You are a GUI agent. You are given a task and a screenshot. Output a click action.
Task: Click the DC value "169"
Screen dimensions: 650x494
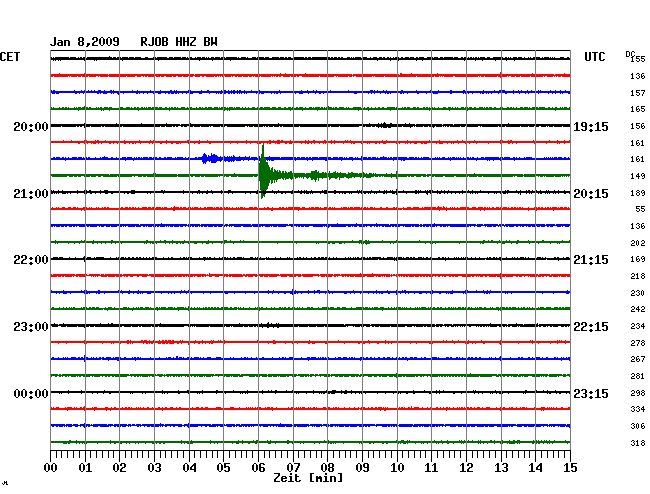[638, 259]
